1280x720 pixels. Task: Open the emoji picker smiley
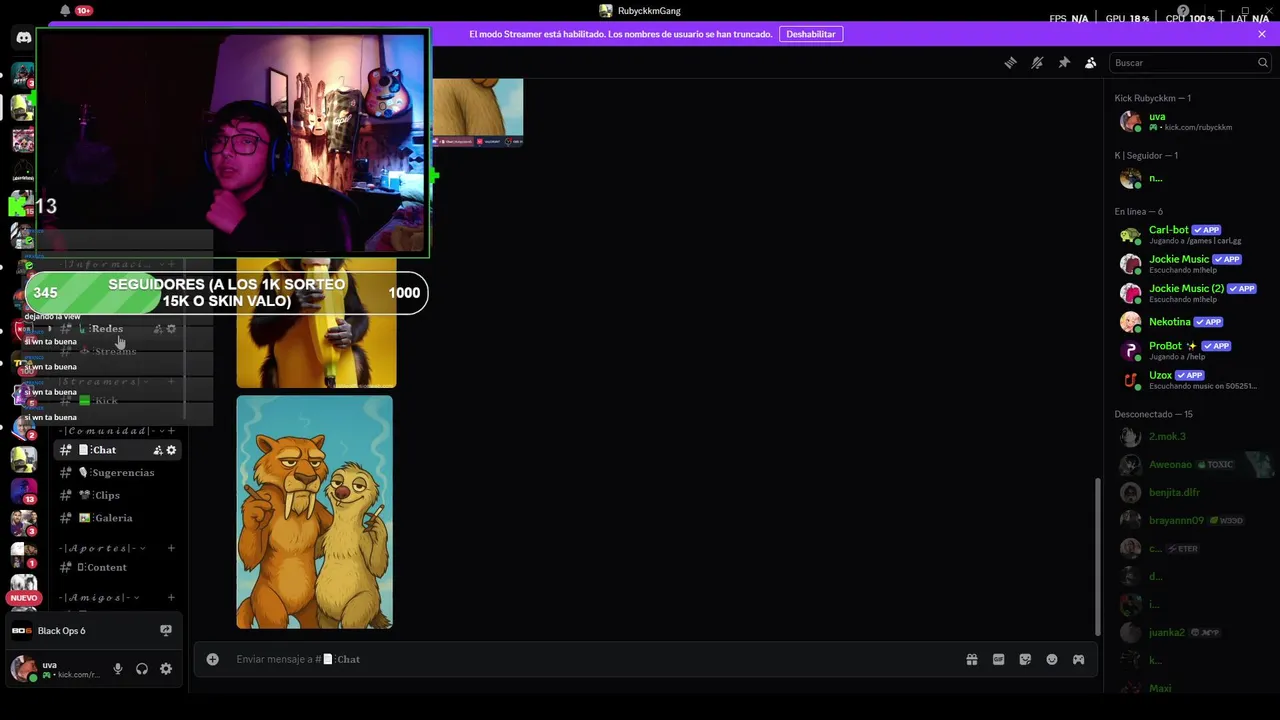[1052, 659]
